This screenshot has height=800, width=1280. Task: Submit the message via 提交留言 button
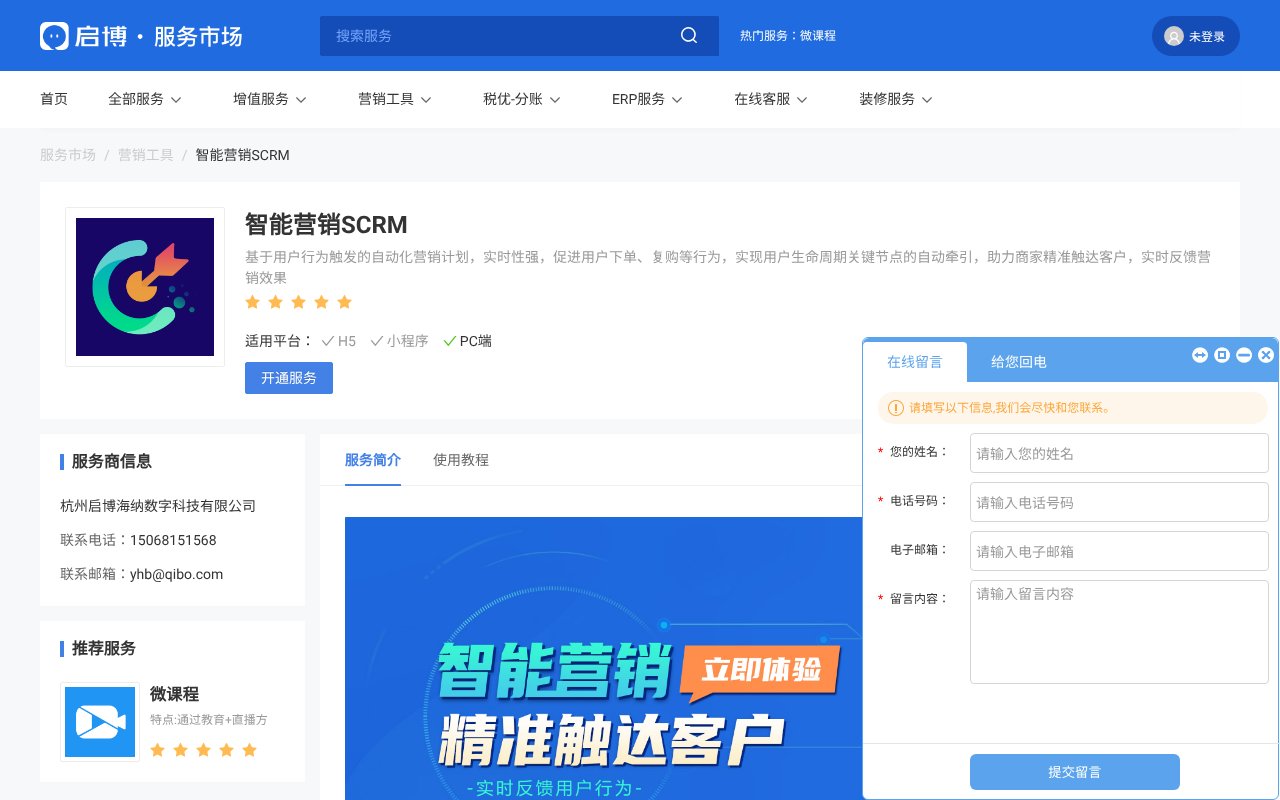click(1075, 771)
